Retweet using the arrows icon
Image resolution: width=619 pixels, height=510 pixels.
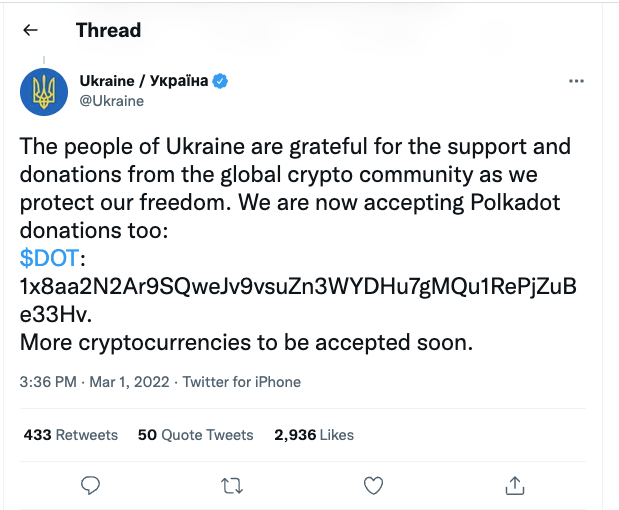click(231, 485)
